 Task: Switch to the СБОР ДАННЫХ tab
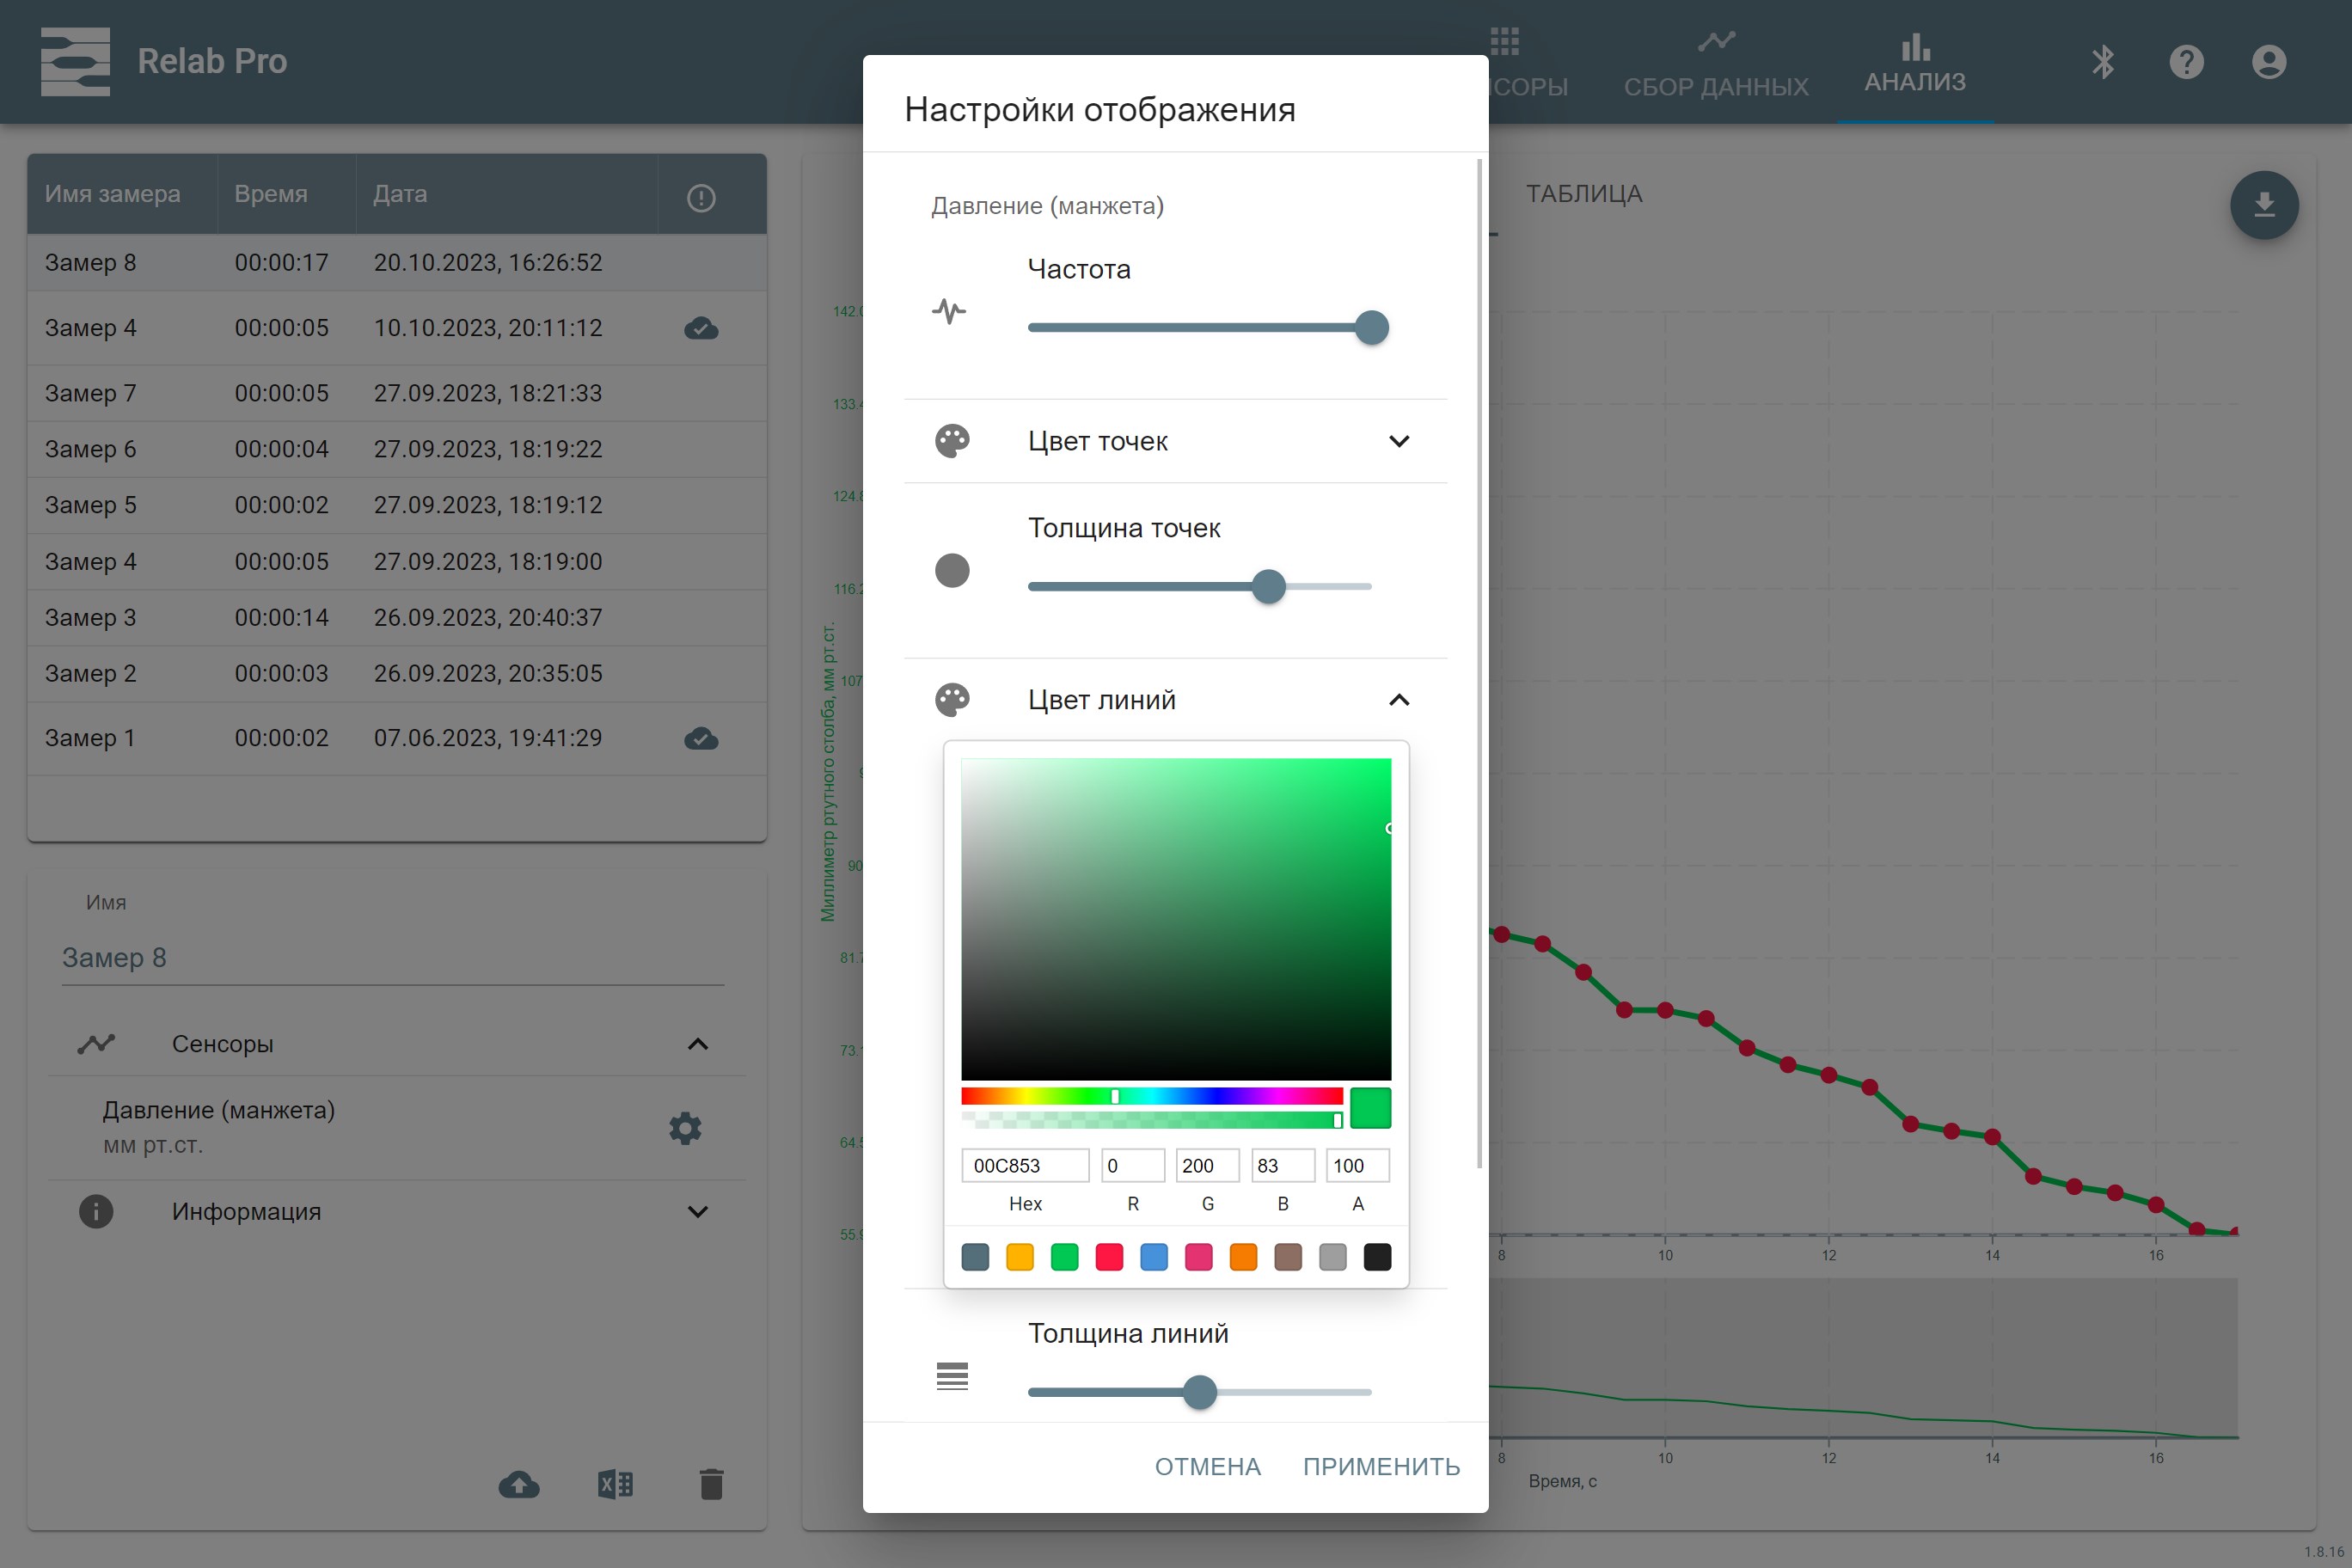click(1715, 64)
